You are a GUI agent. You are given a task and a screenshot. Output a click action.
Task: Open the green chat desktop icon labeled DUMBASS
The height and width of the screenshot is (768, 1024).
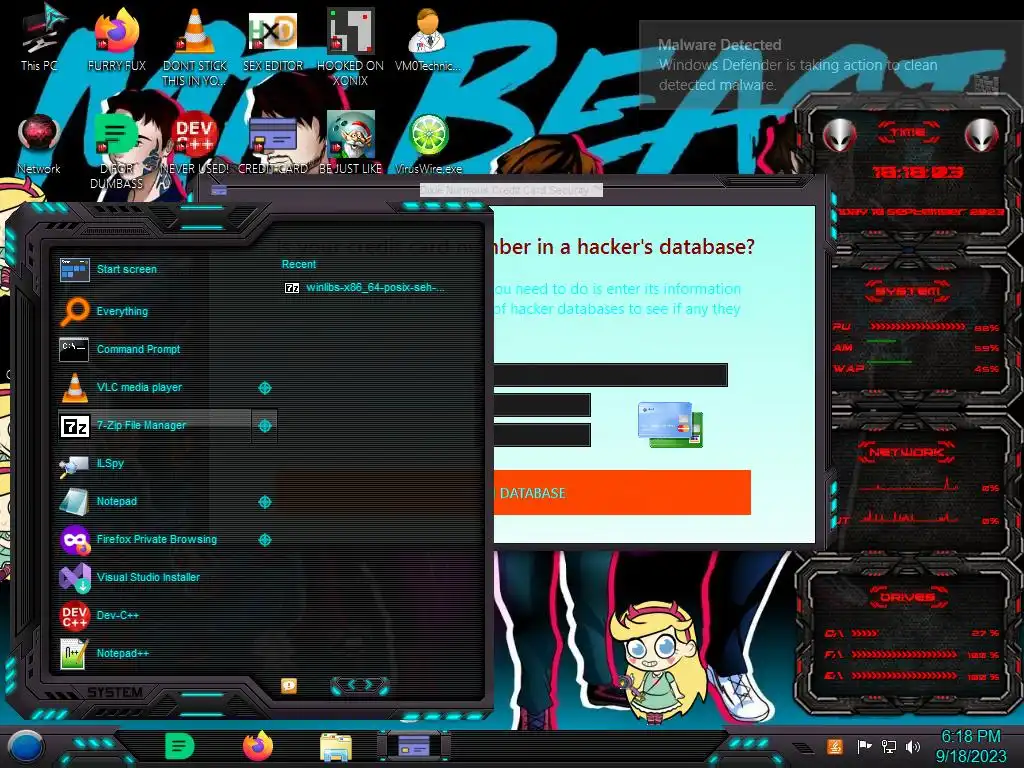click(x=116, y=150)
